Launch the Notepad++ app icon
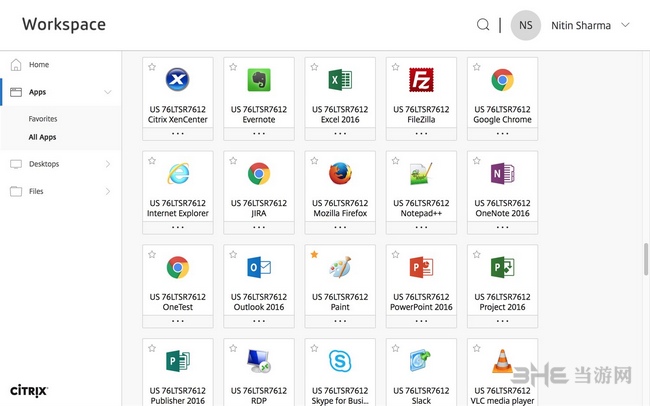Image resolution: width=650 pixels, height=406 pixels. pos(421,173)
